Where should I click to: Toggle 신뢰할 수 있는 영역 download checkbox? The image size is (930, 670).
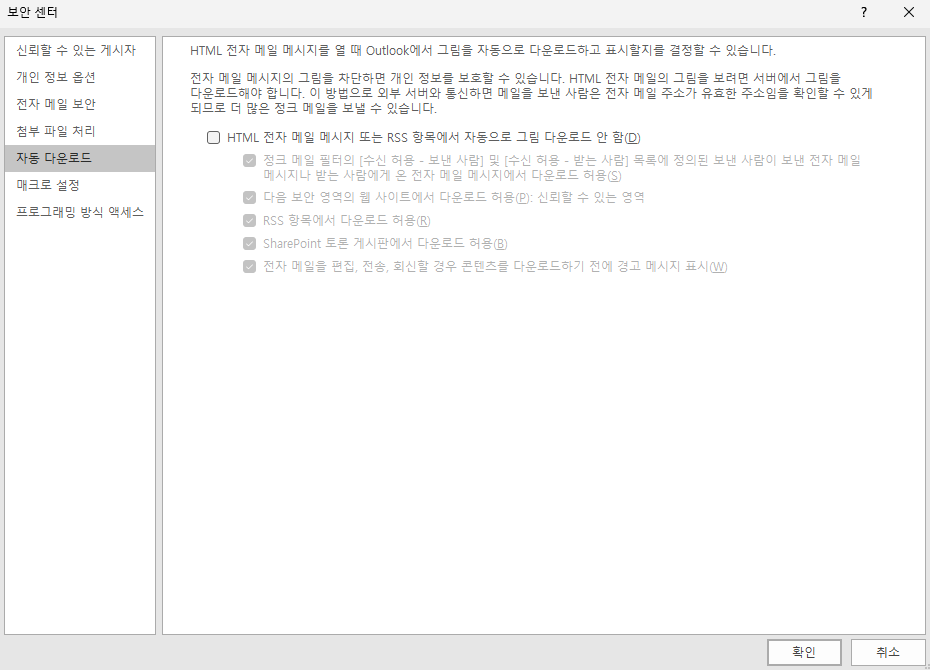tap(250, 197)
